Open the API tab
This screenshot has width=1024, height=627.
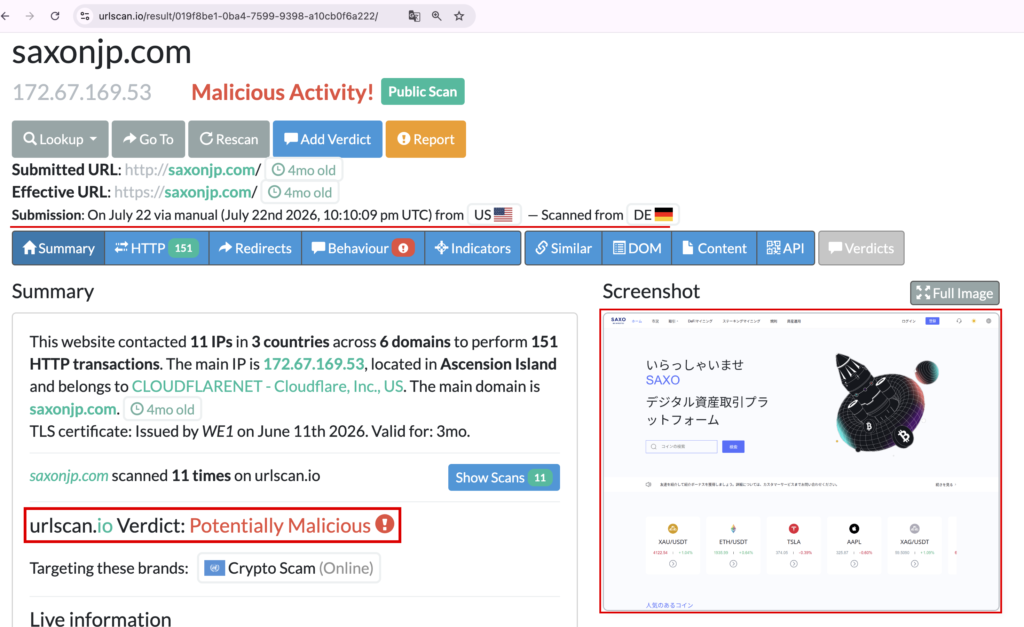tap(786, 248)
